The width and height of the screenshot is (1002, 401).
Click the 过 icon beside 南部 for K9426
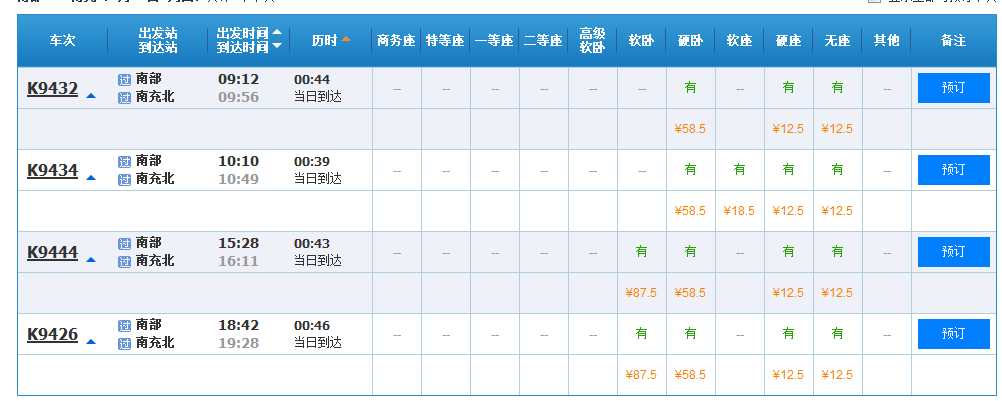124,325
